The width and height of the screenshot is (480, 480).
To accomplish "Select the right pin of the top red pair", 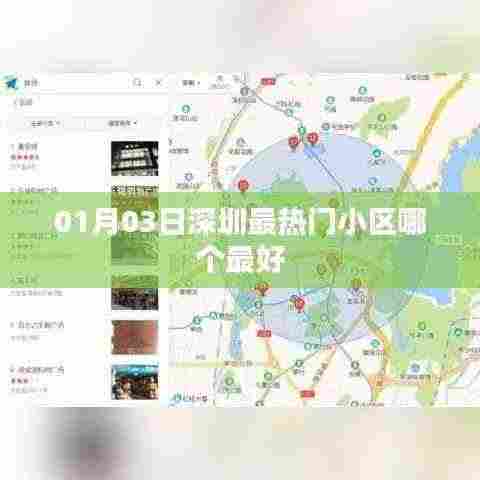I will point(313,137).
